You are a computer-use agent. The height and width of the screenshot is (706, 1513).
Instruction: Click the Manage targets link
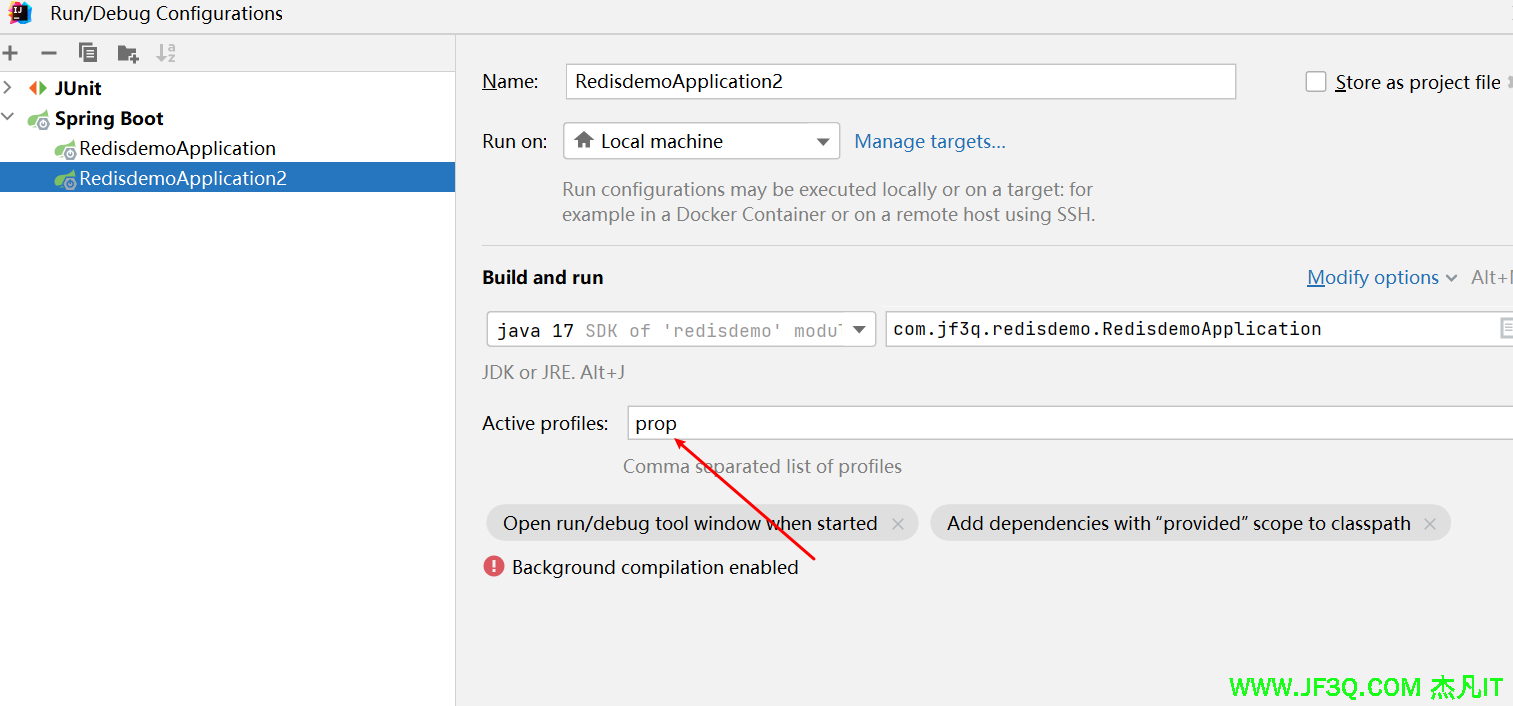[x=929, y=141]
